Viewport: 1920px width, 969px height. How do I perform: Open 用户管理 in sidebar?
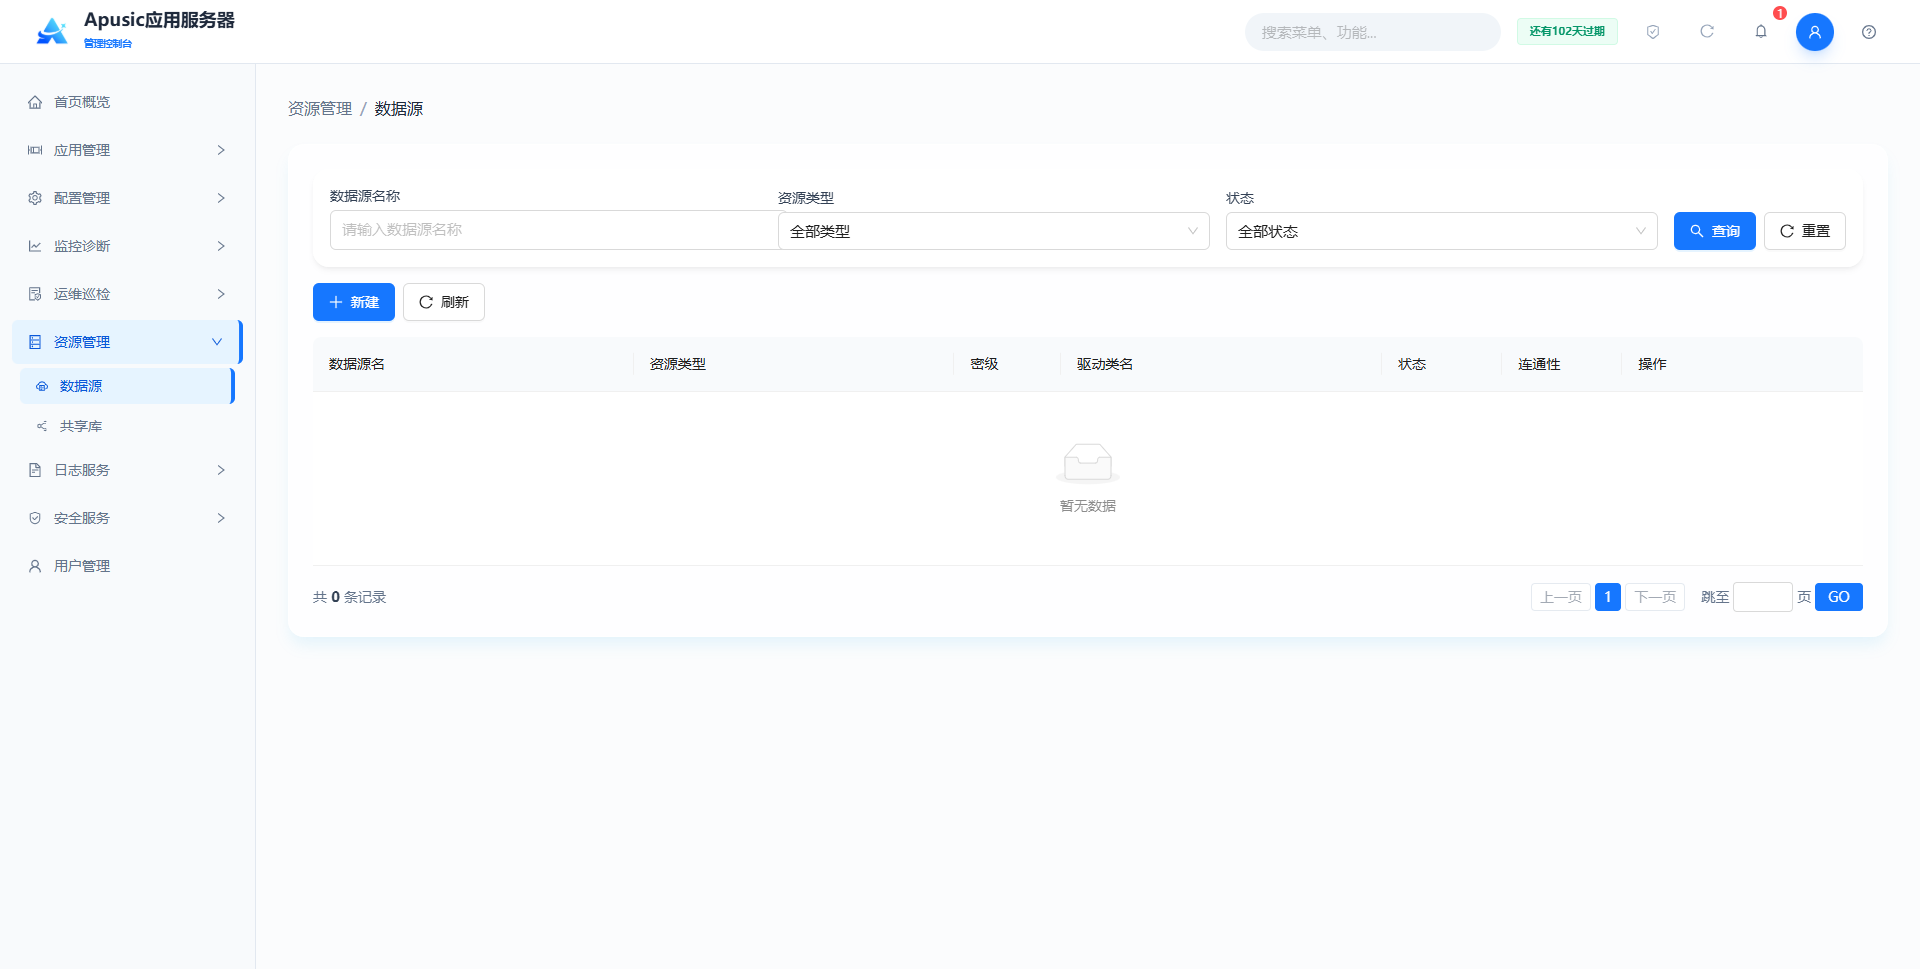(x=127, y=566)
